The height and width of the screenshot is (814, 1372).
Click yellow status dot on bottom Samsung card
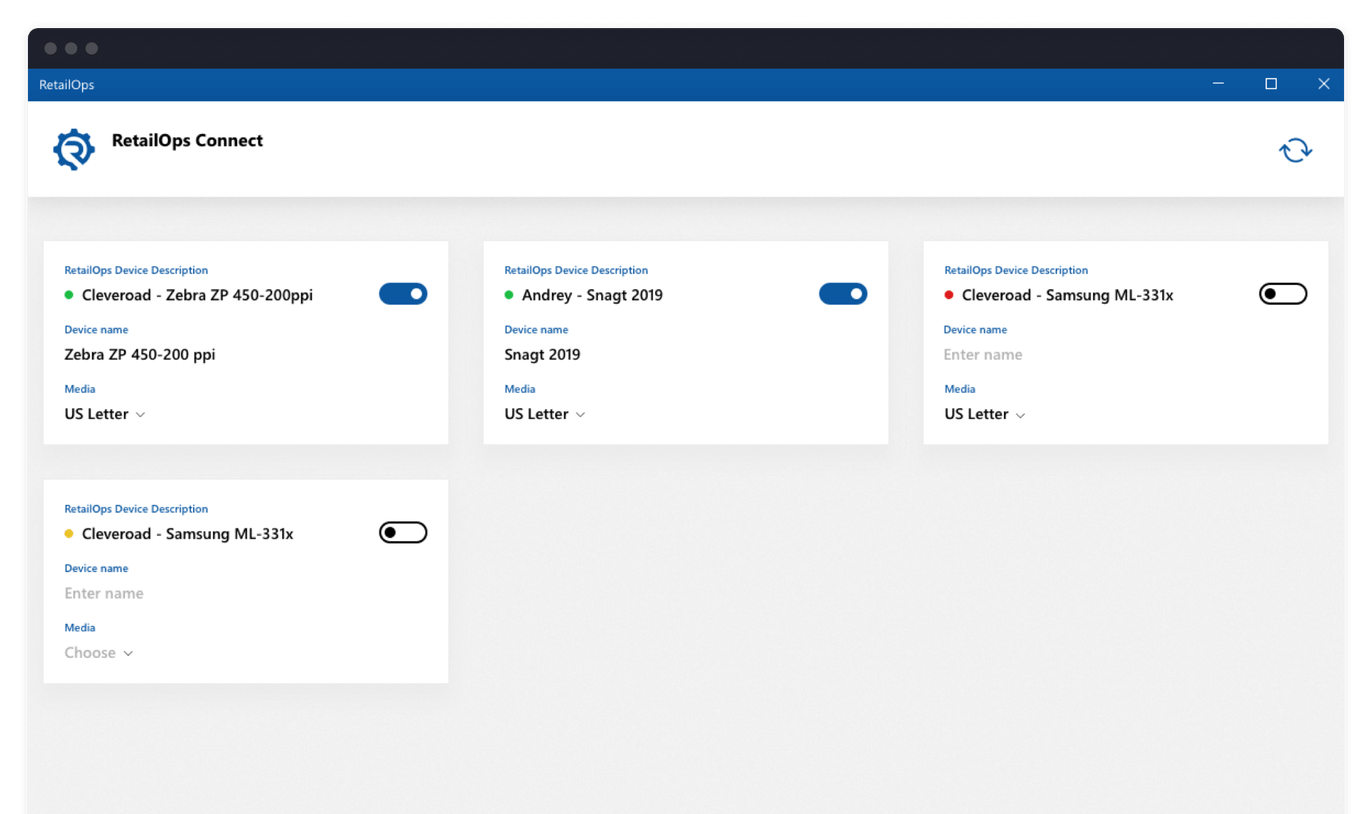[68, 533]
